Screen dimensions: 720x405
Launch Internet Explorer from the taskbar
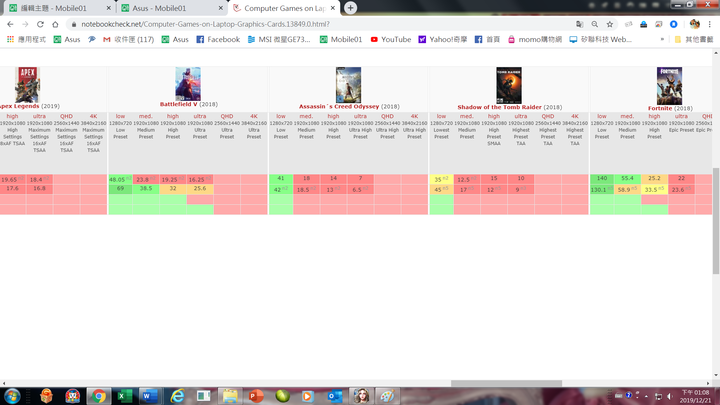click(x=177, y=396)
